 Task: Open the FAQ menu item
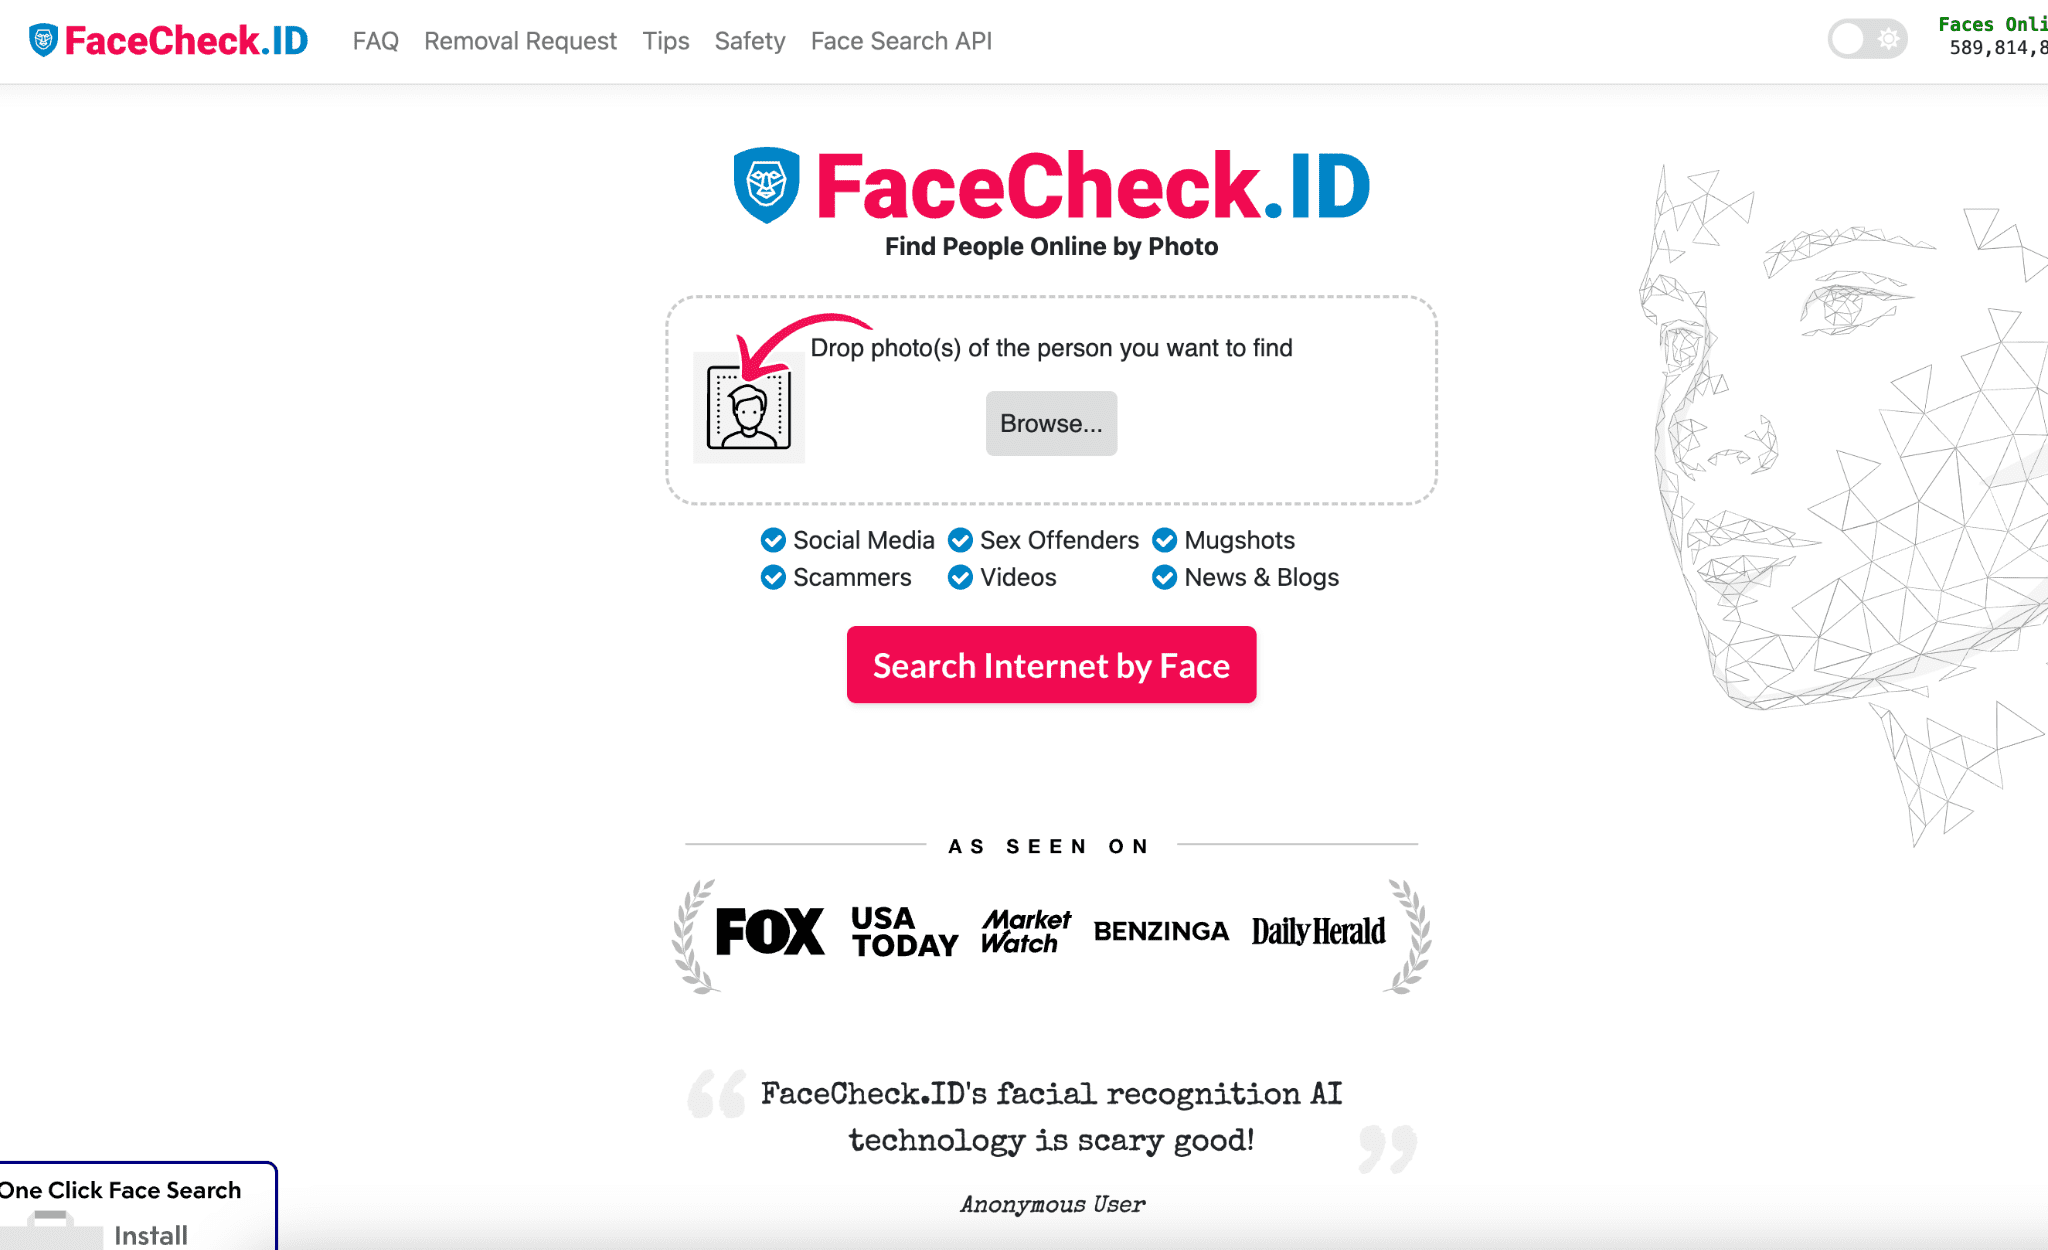tap(376, 40)
